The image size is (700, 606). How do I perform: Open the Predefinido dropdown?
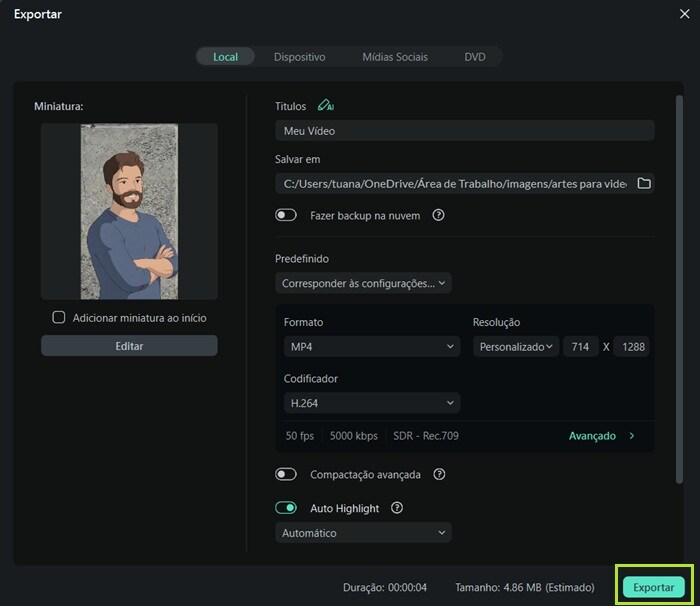[x=363, y=283]
